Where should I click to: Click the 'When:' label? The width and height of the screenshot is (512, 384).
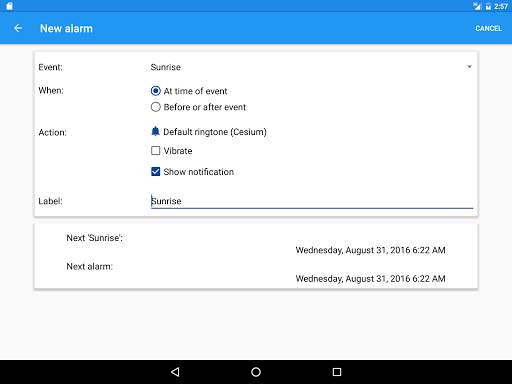click(51, 90)
